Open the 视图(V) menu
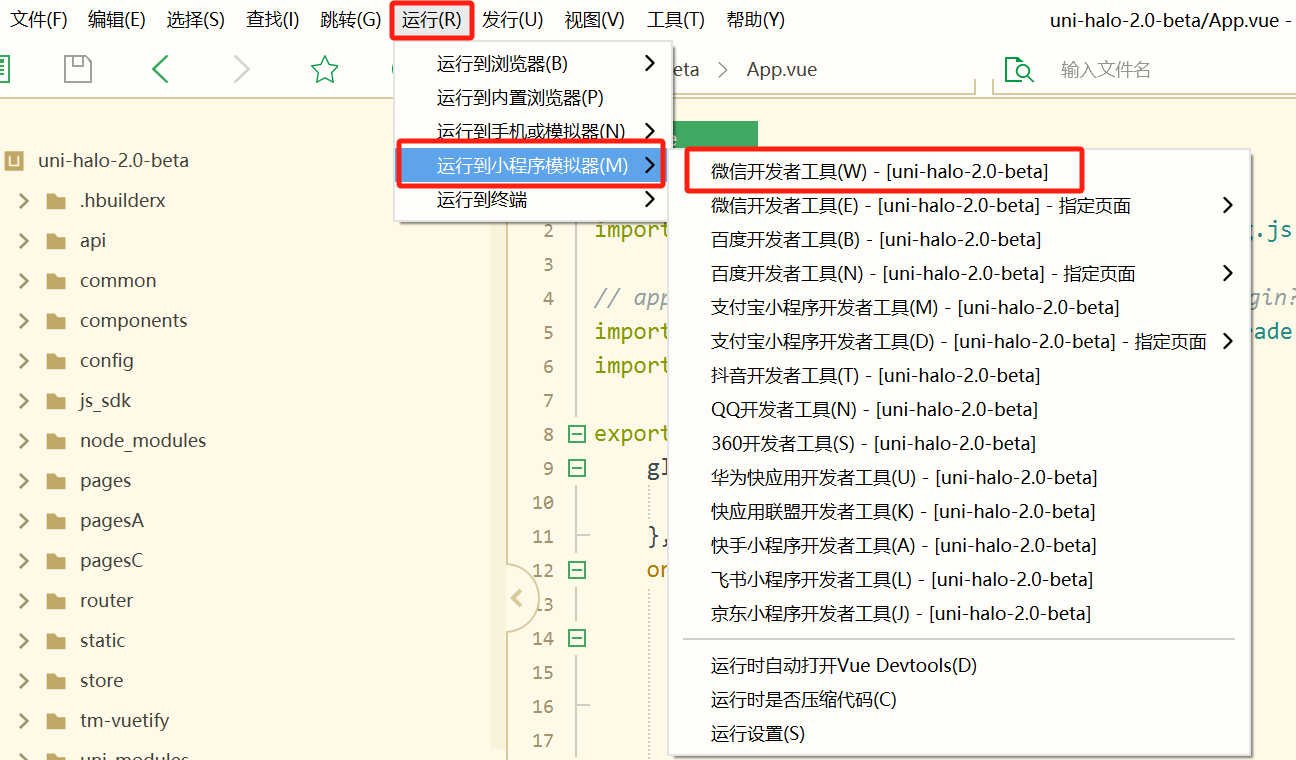Screen dimensions: 1296x760 pyautogui.click(x=594, y=20)
